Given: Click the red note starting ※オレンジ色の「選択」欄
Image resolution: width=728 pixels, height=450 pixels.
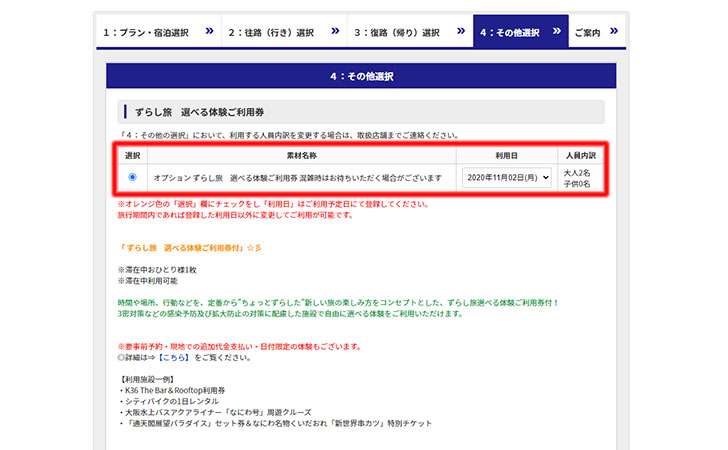Looking at the screenshot, I should point(274,204).
